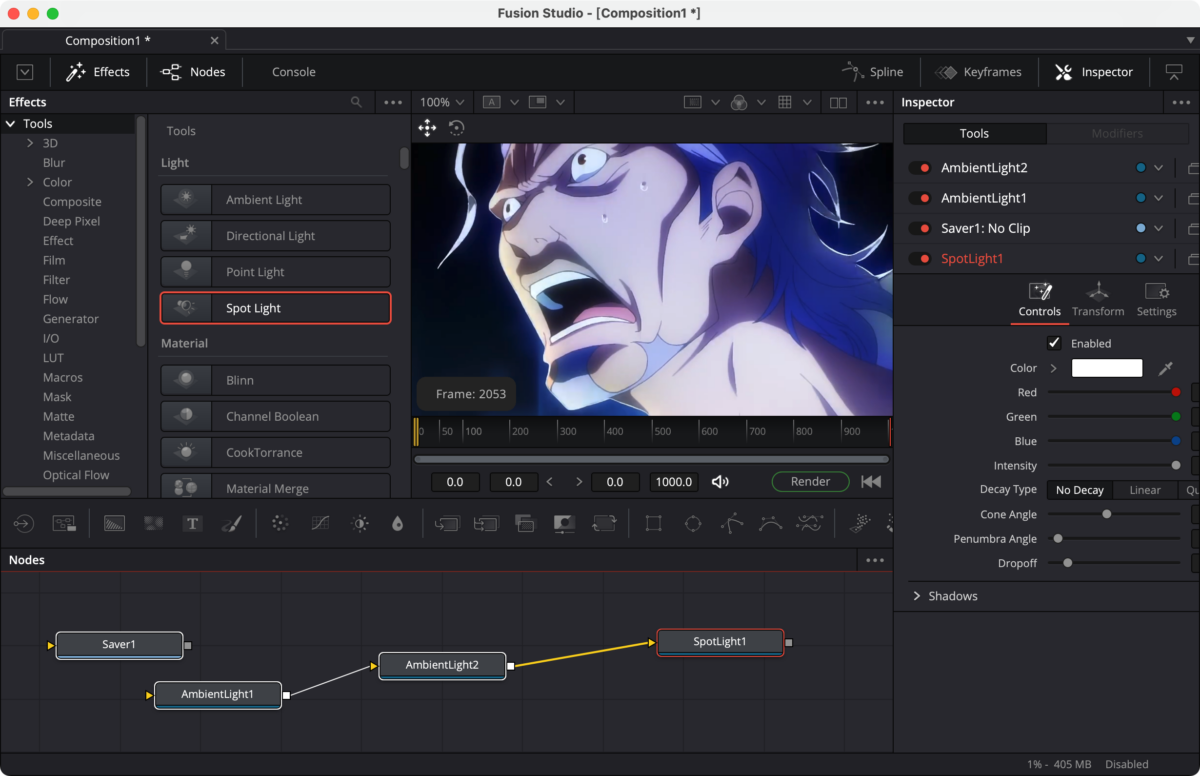Screen dimensions: 1200x776
Task: Click the Cone Angle slider handle
Action: [x=1106, y=514]
